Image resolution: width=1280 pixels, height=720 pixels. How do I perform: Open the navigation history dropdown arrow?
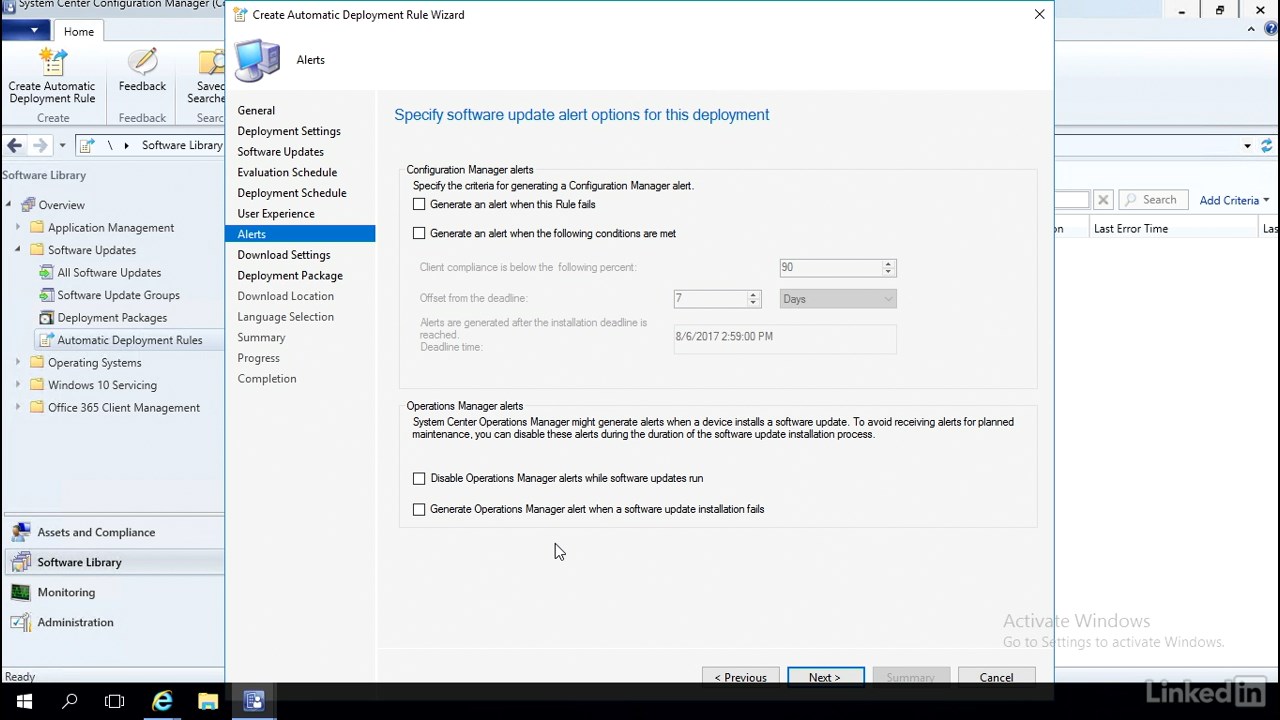click(62, 145)
